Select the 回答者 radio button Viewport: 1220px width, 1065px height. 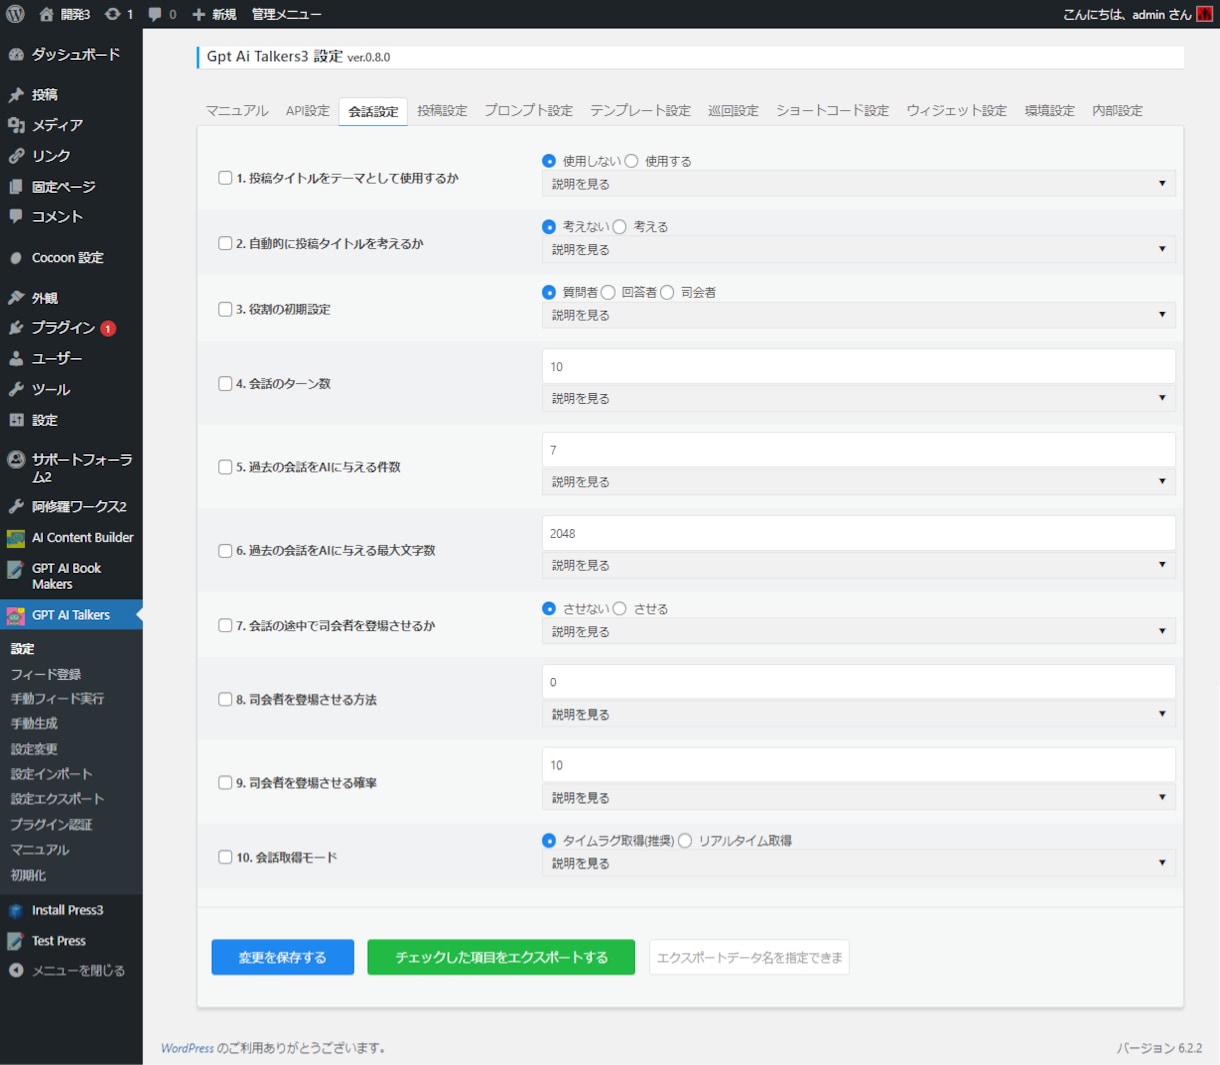(608, 293)
